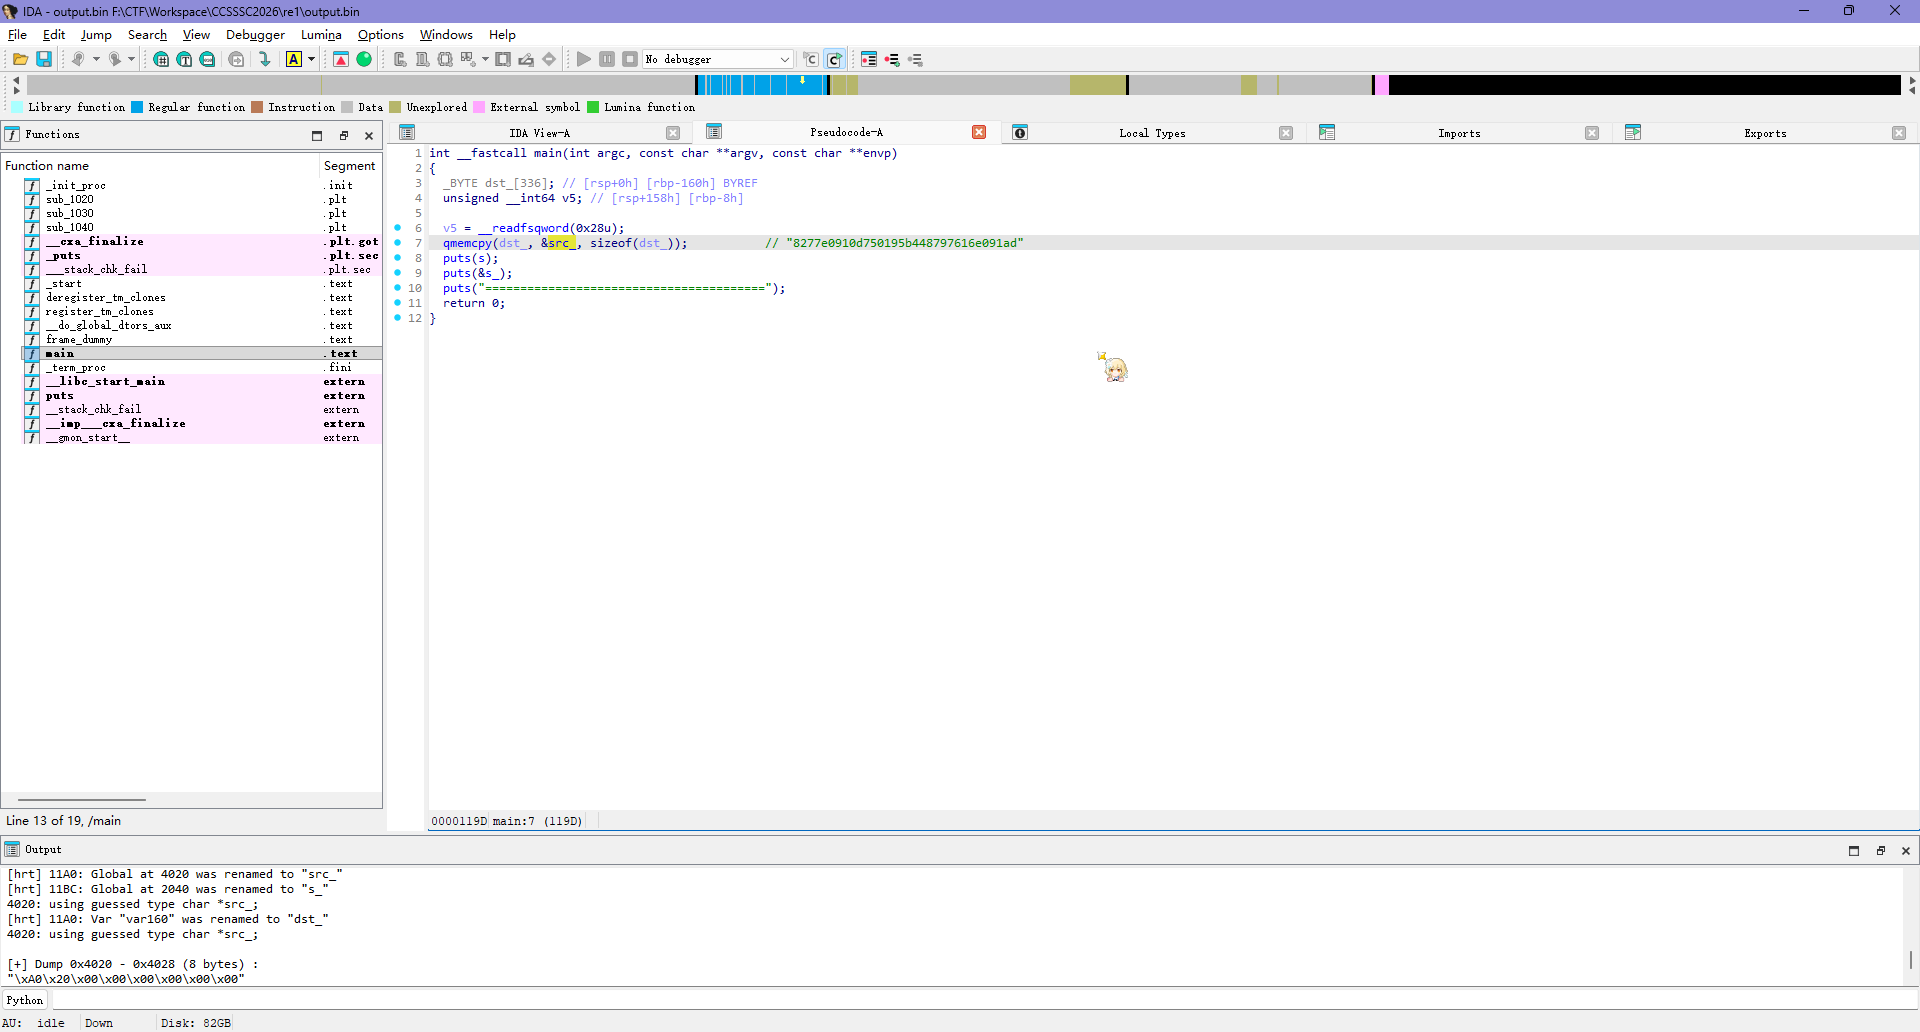Select the deregister_tm_clones function
1920x1032 pixels.
[x=106, y=298]
